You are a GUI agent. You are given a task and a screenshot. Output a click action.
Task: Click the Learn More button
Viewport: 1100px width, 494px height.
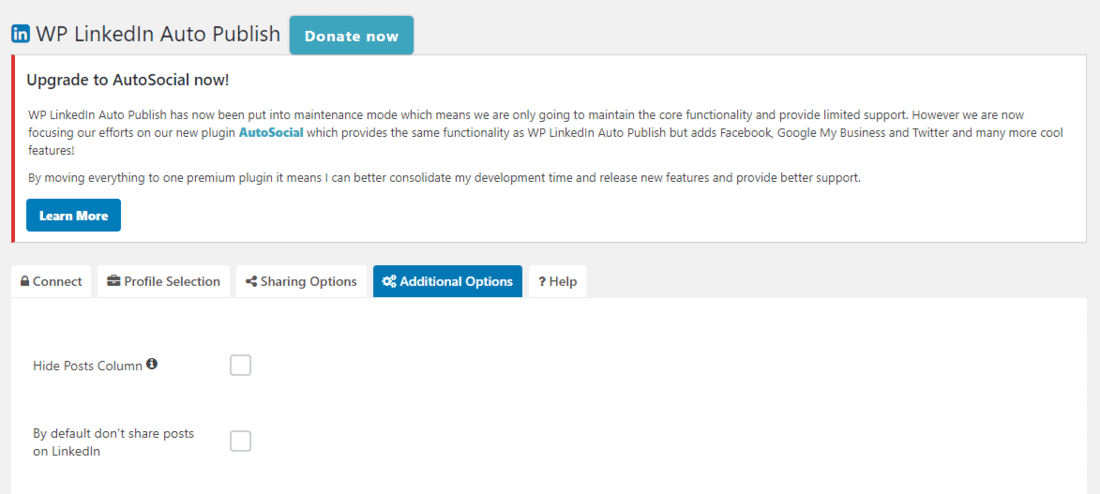(x=73, y=215)
